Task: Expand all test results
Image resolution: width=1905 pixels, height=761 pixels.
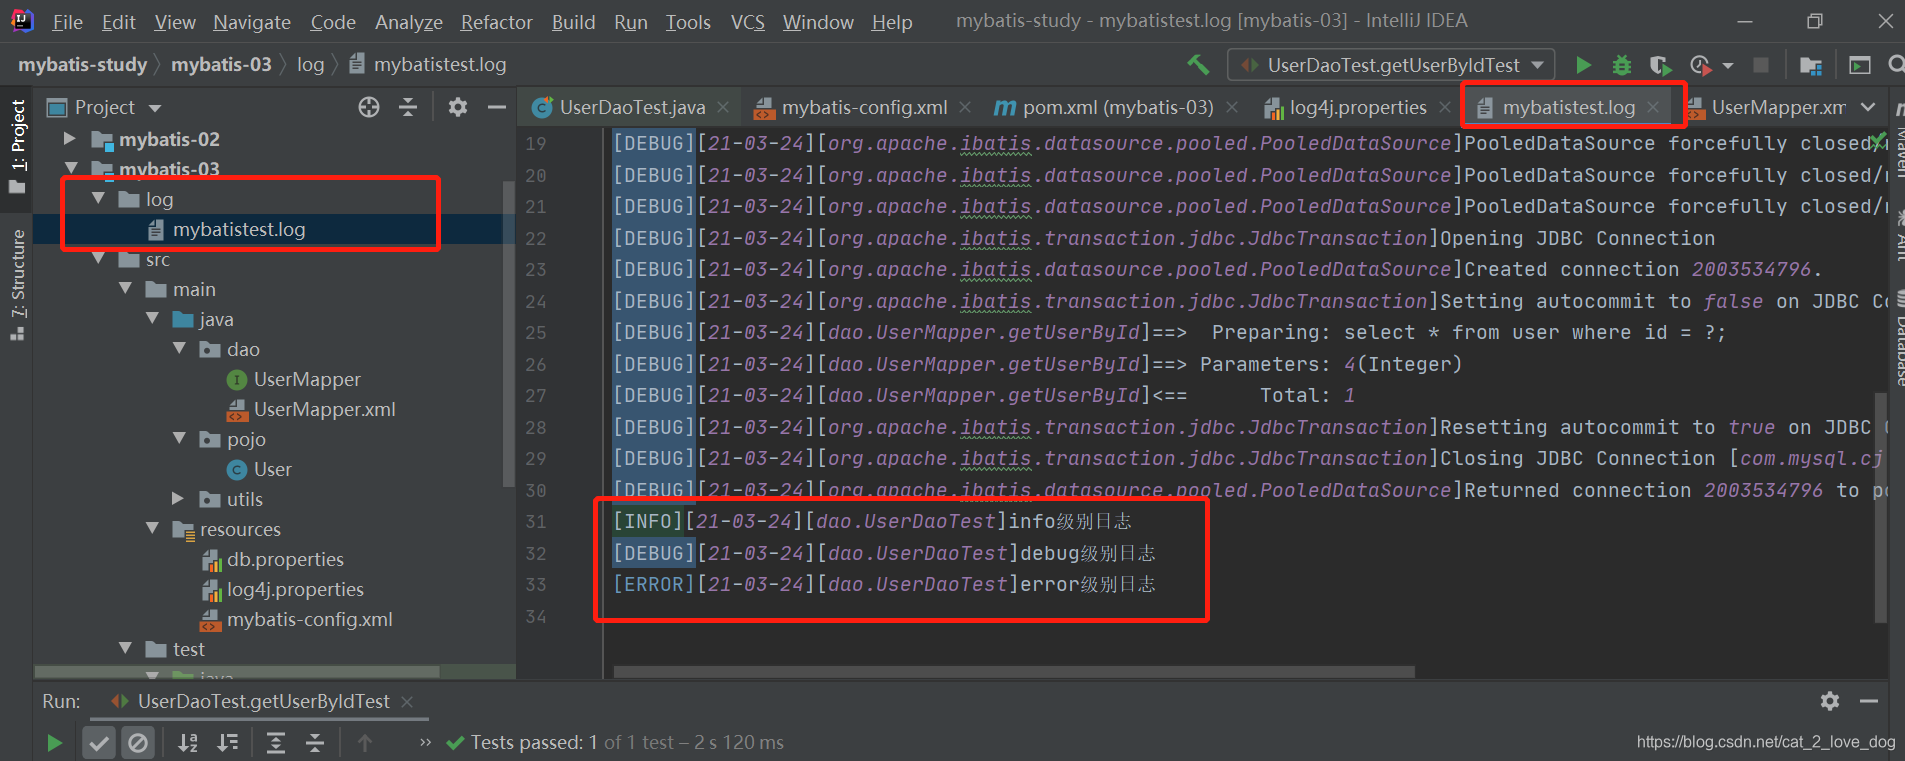Action: point(276,743)
